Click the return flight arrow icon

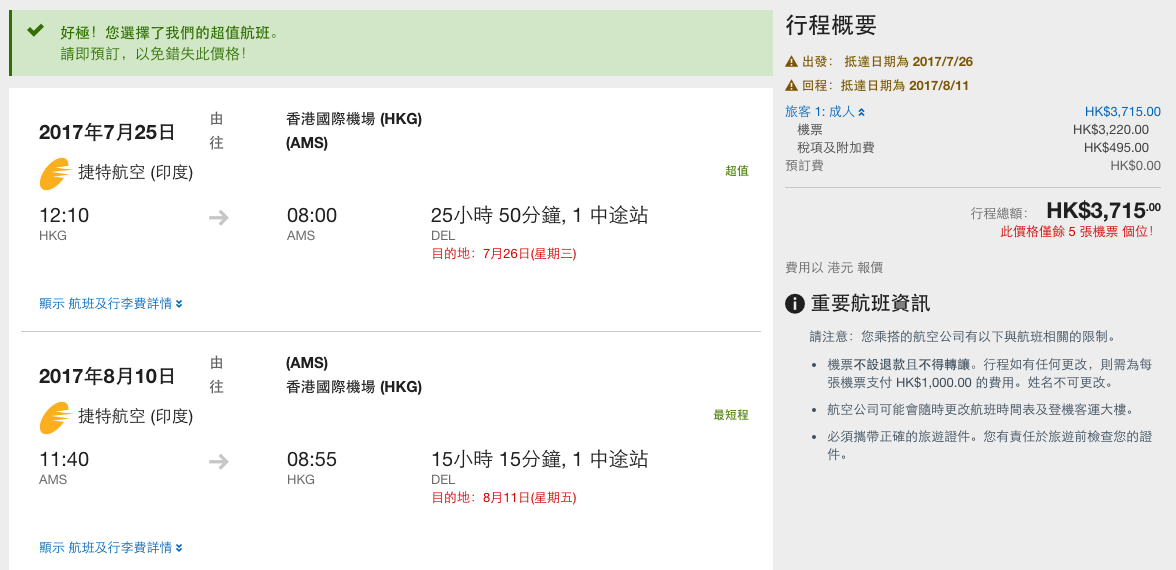pos(219,461)
